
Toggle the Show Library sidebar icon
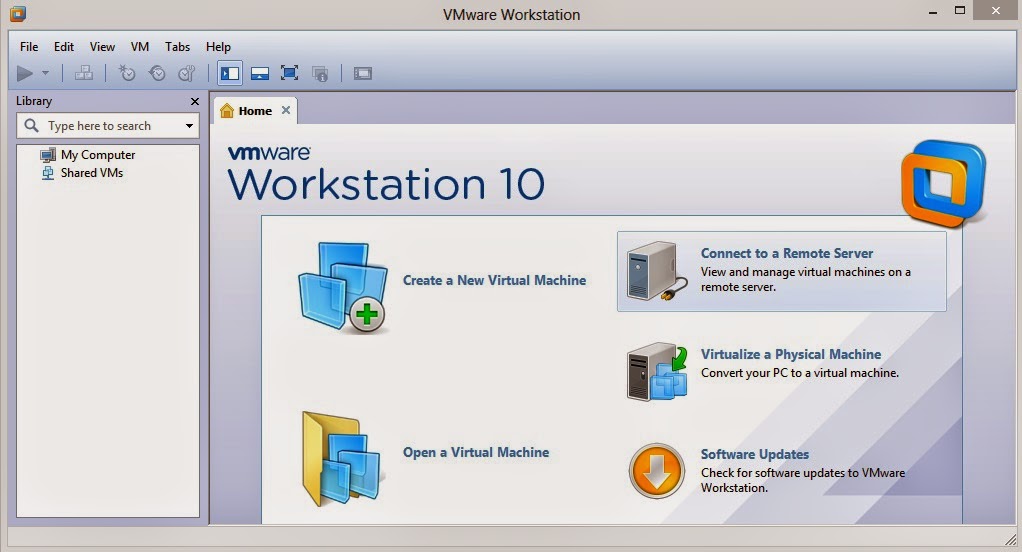(229, 73)
